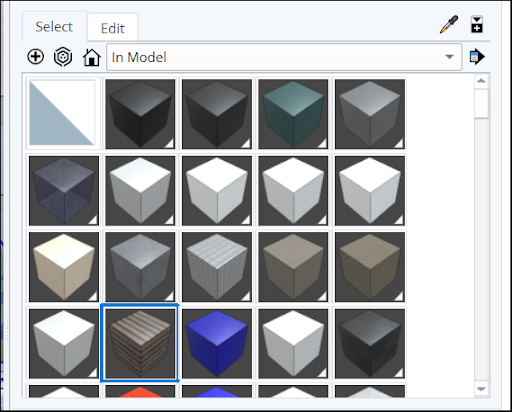The width and height of the screenshot is (512, 412).
Task: Open the In Model library dropdown
Action: click(284, 57)
